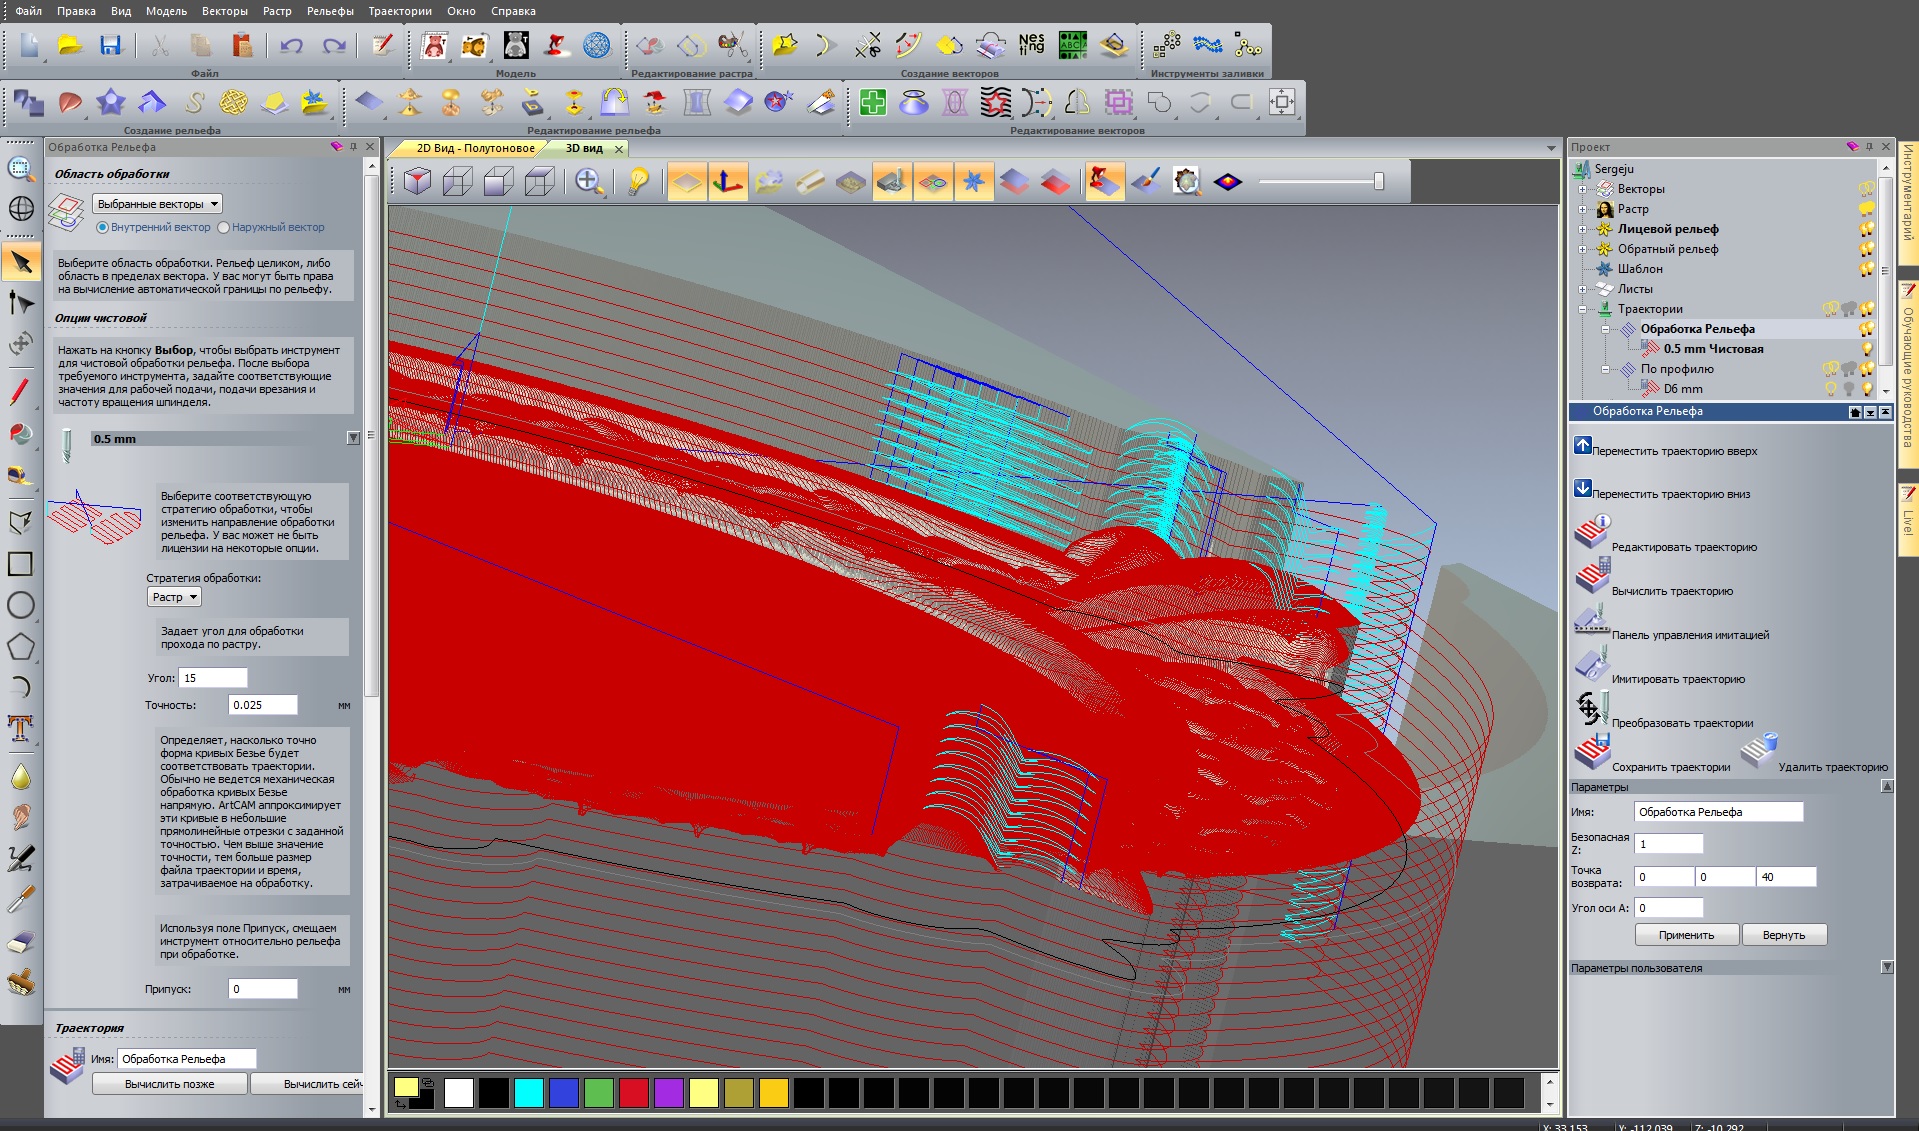Toggle visibility bulb for Обработка Рельефа tree row
Viewport: 1919px width, 1131px height.
click(x=1866, y=329)
